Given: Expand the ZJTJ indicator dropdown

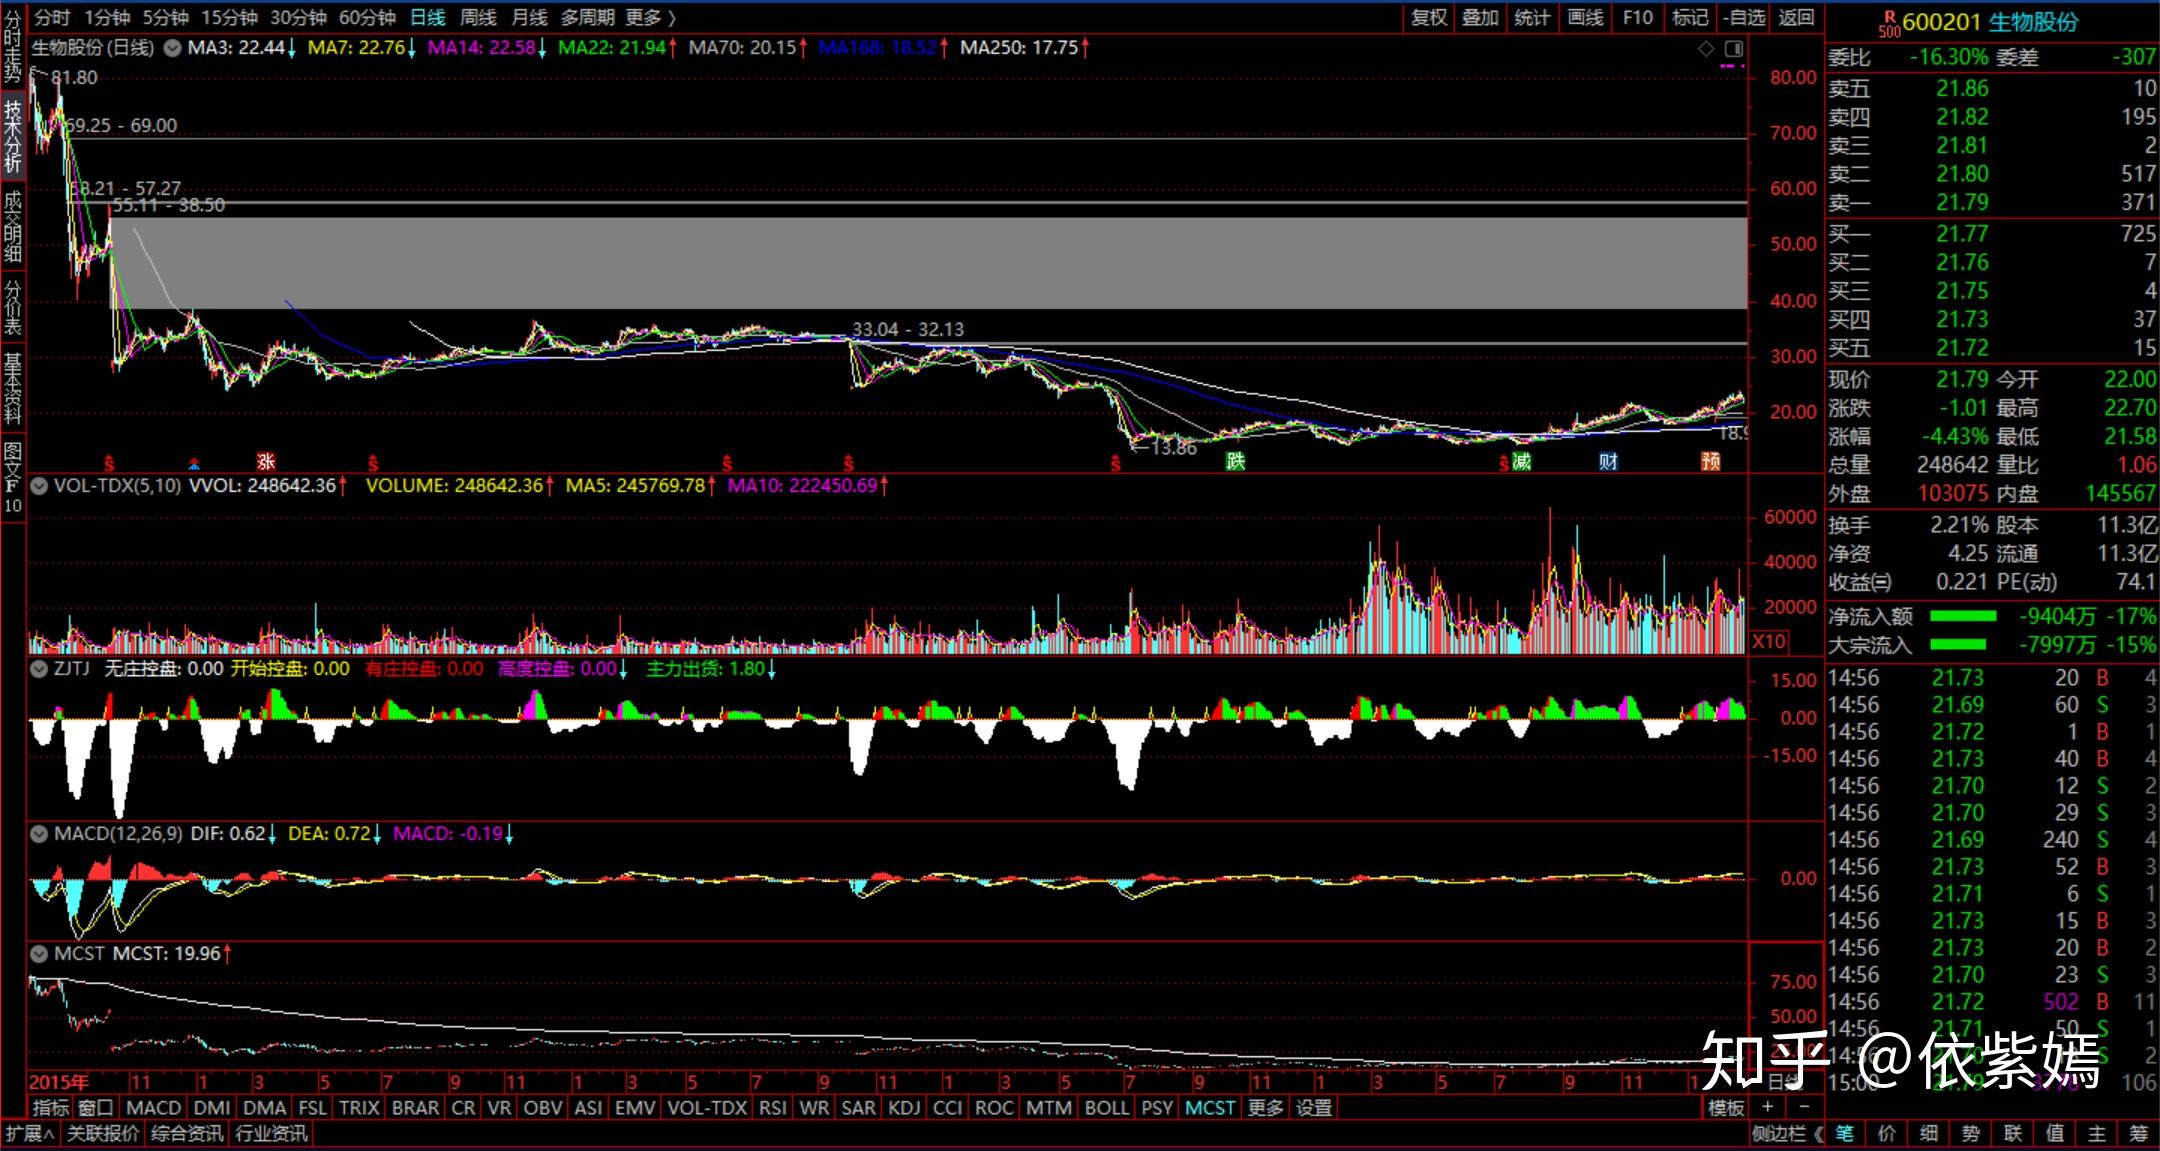Looking at the screenshot, I should [x=39, y=668].
